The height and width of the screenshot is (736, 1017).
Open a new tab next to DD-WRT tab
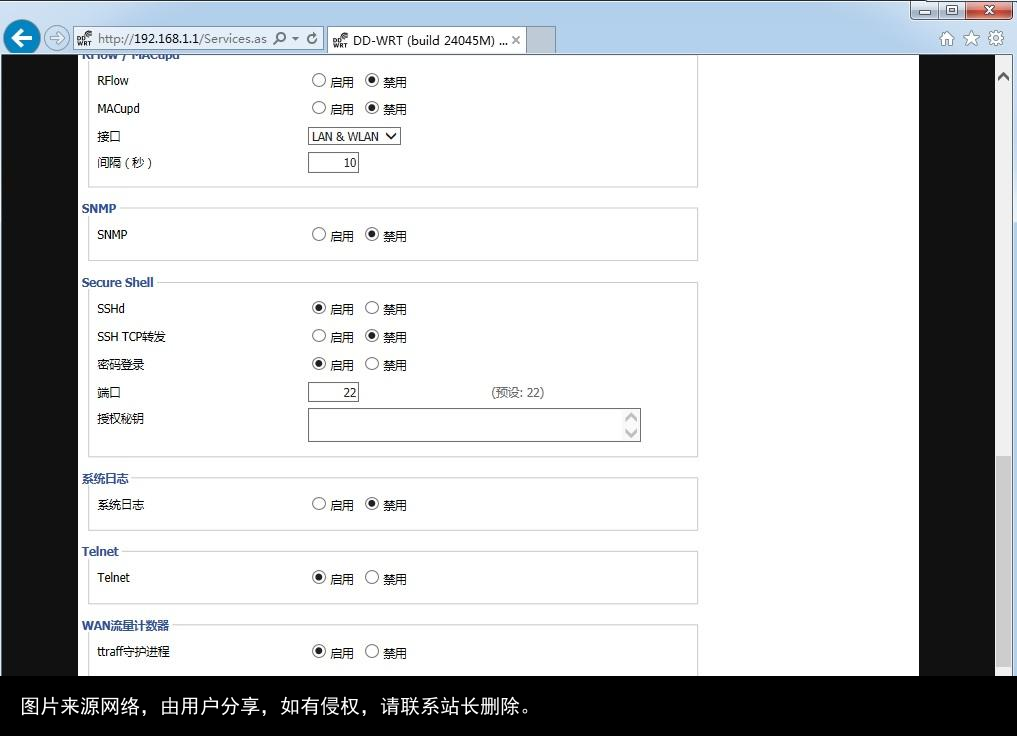[540, 41]
